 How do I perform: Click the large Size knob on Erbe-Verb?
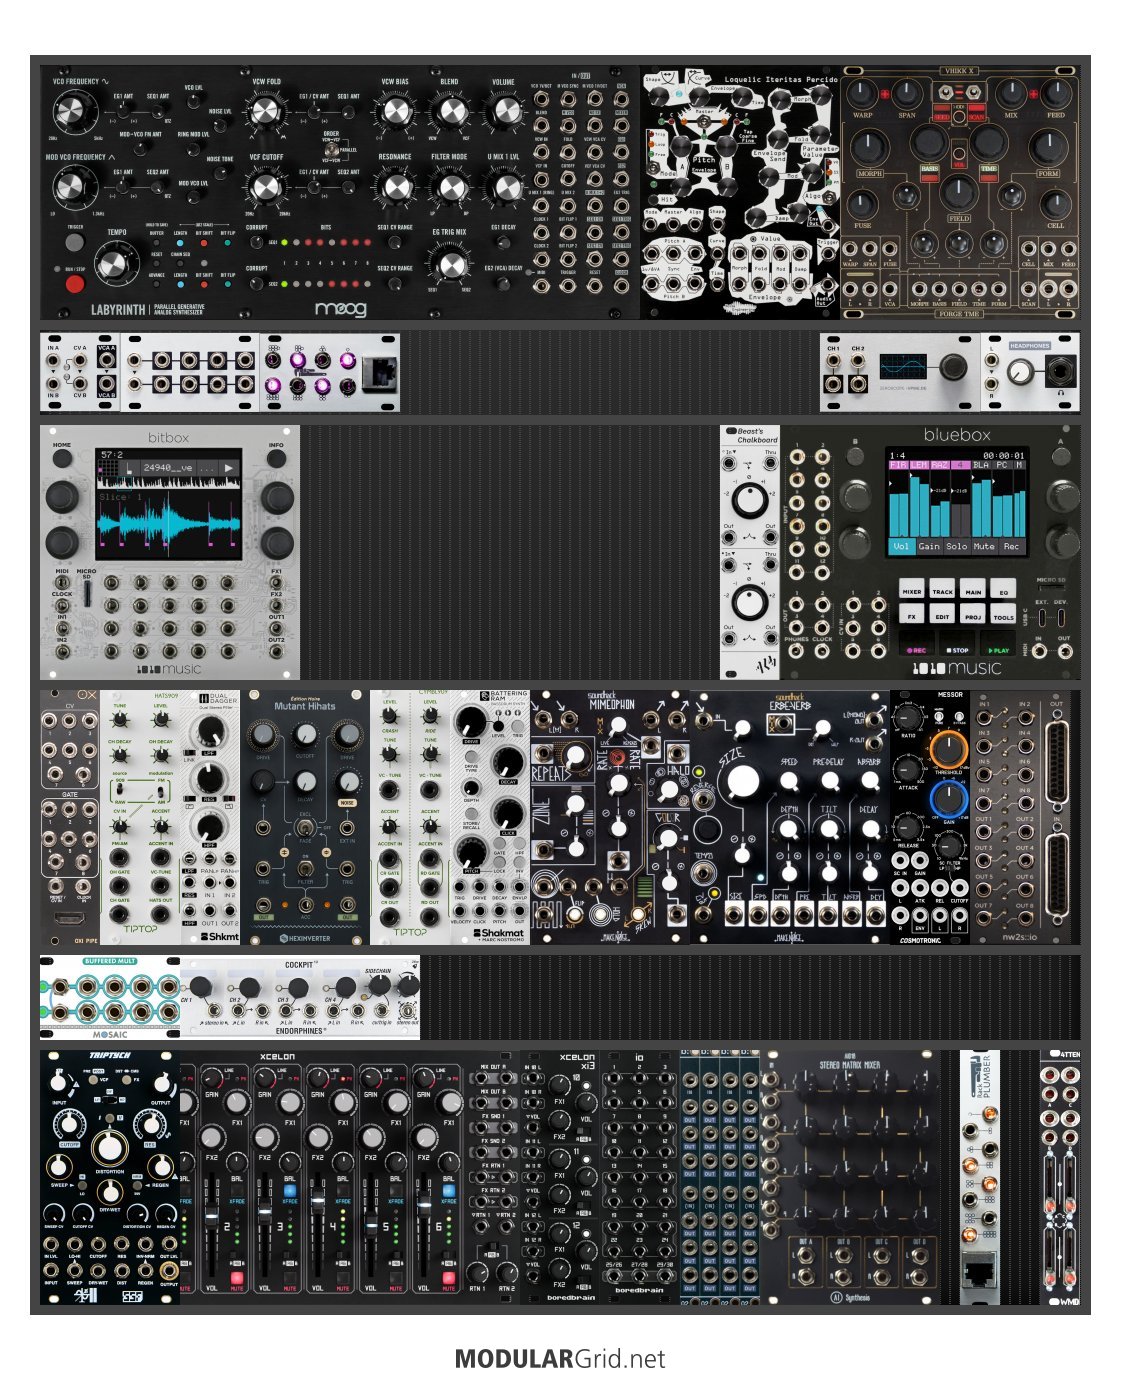click(742, 783)
